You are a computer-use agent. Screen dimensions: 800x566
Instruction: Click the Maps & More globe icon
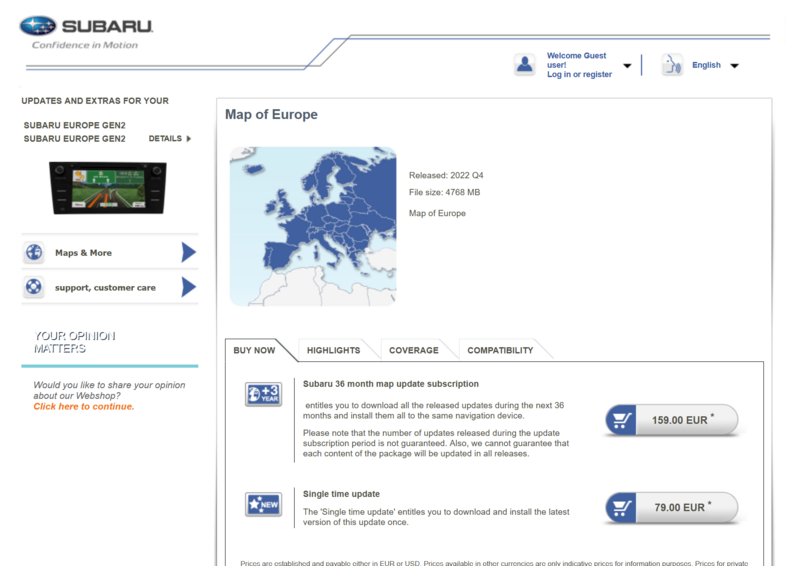click(34, 252)
